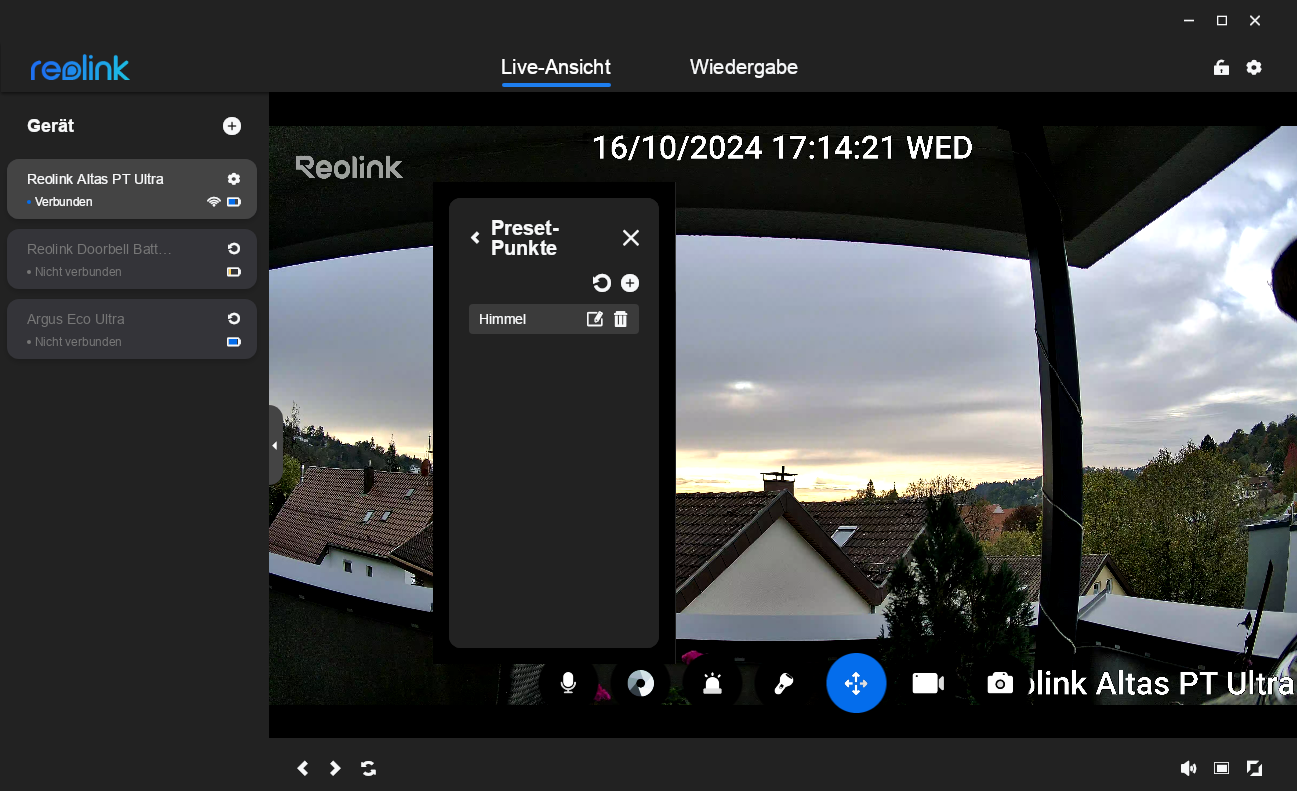The width and height of the screenshot is (1297, 791).
Task: Collapse the device sidebar
Action: coord(275,445)
